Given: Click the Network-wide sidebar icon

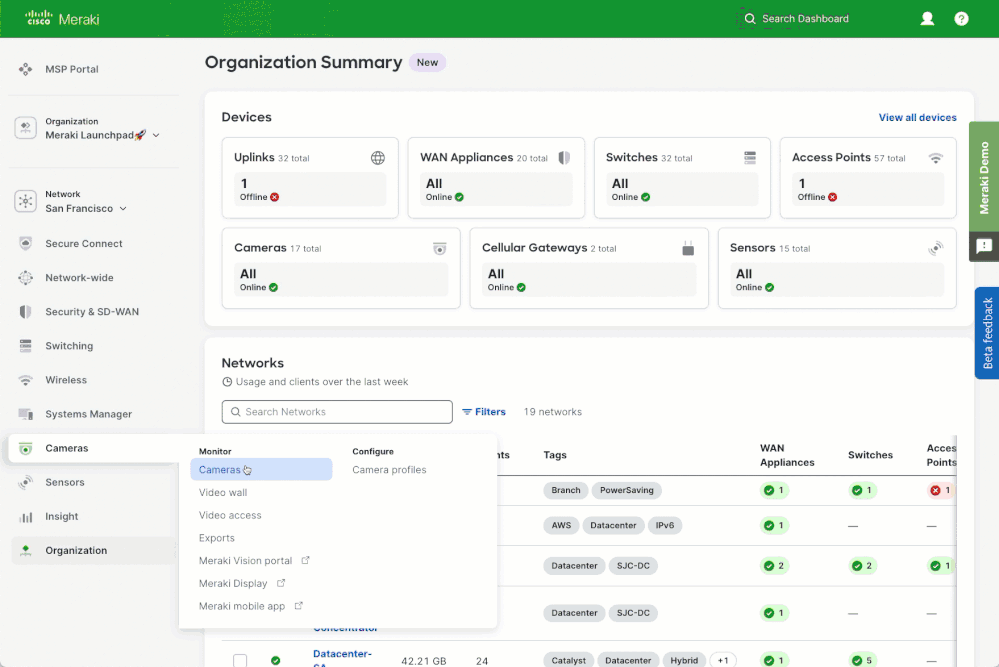Looking at the screenshot, I should click(x=25, y=278).
